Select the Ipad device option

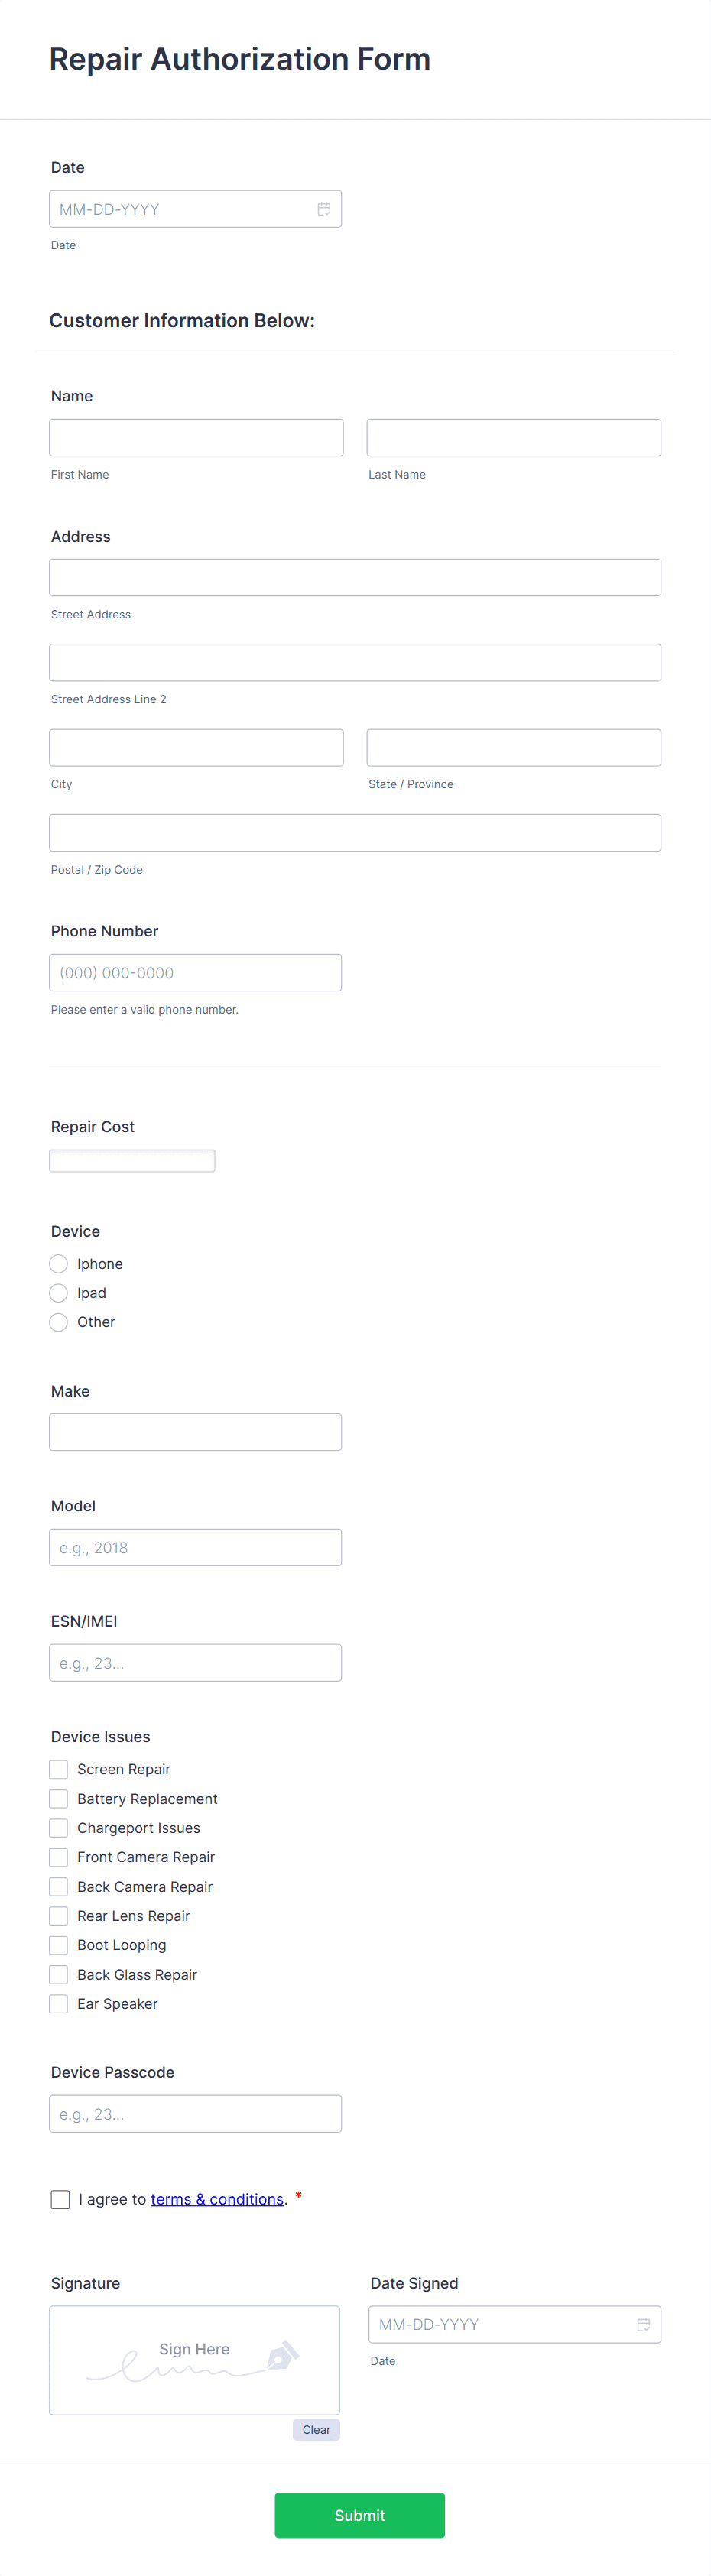(58, 1292)
